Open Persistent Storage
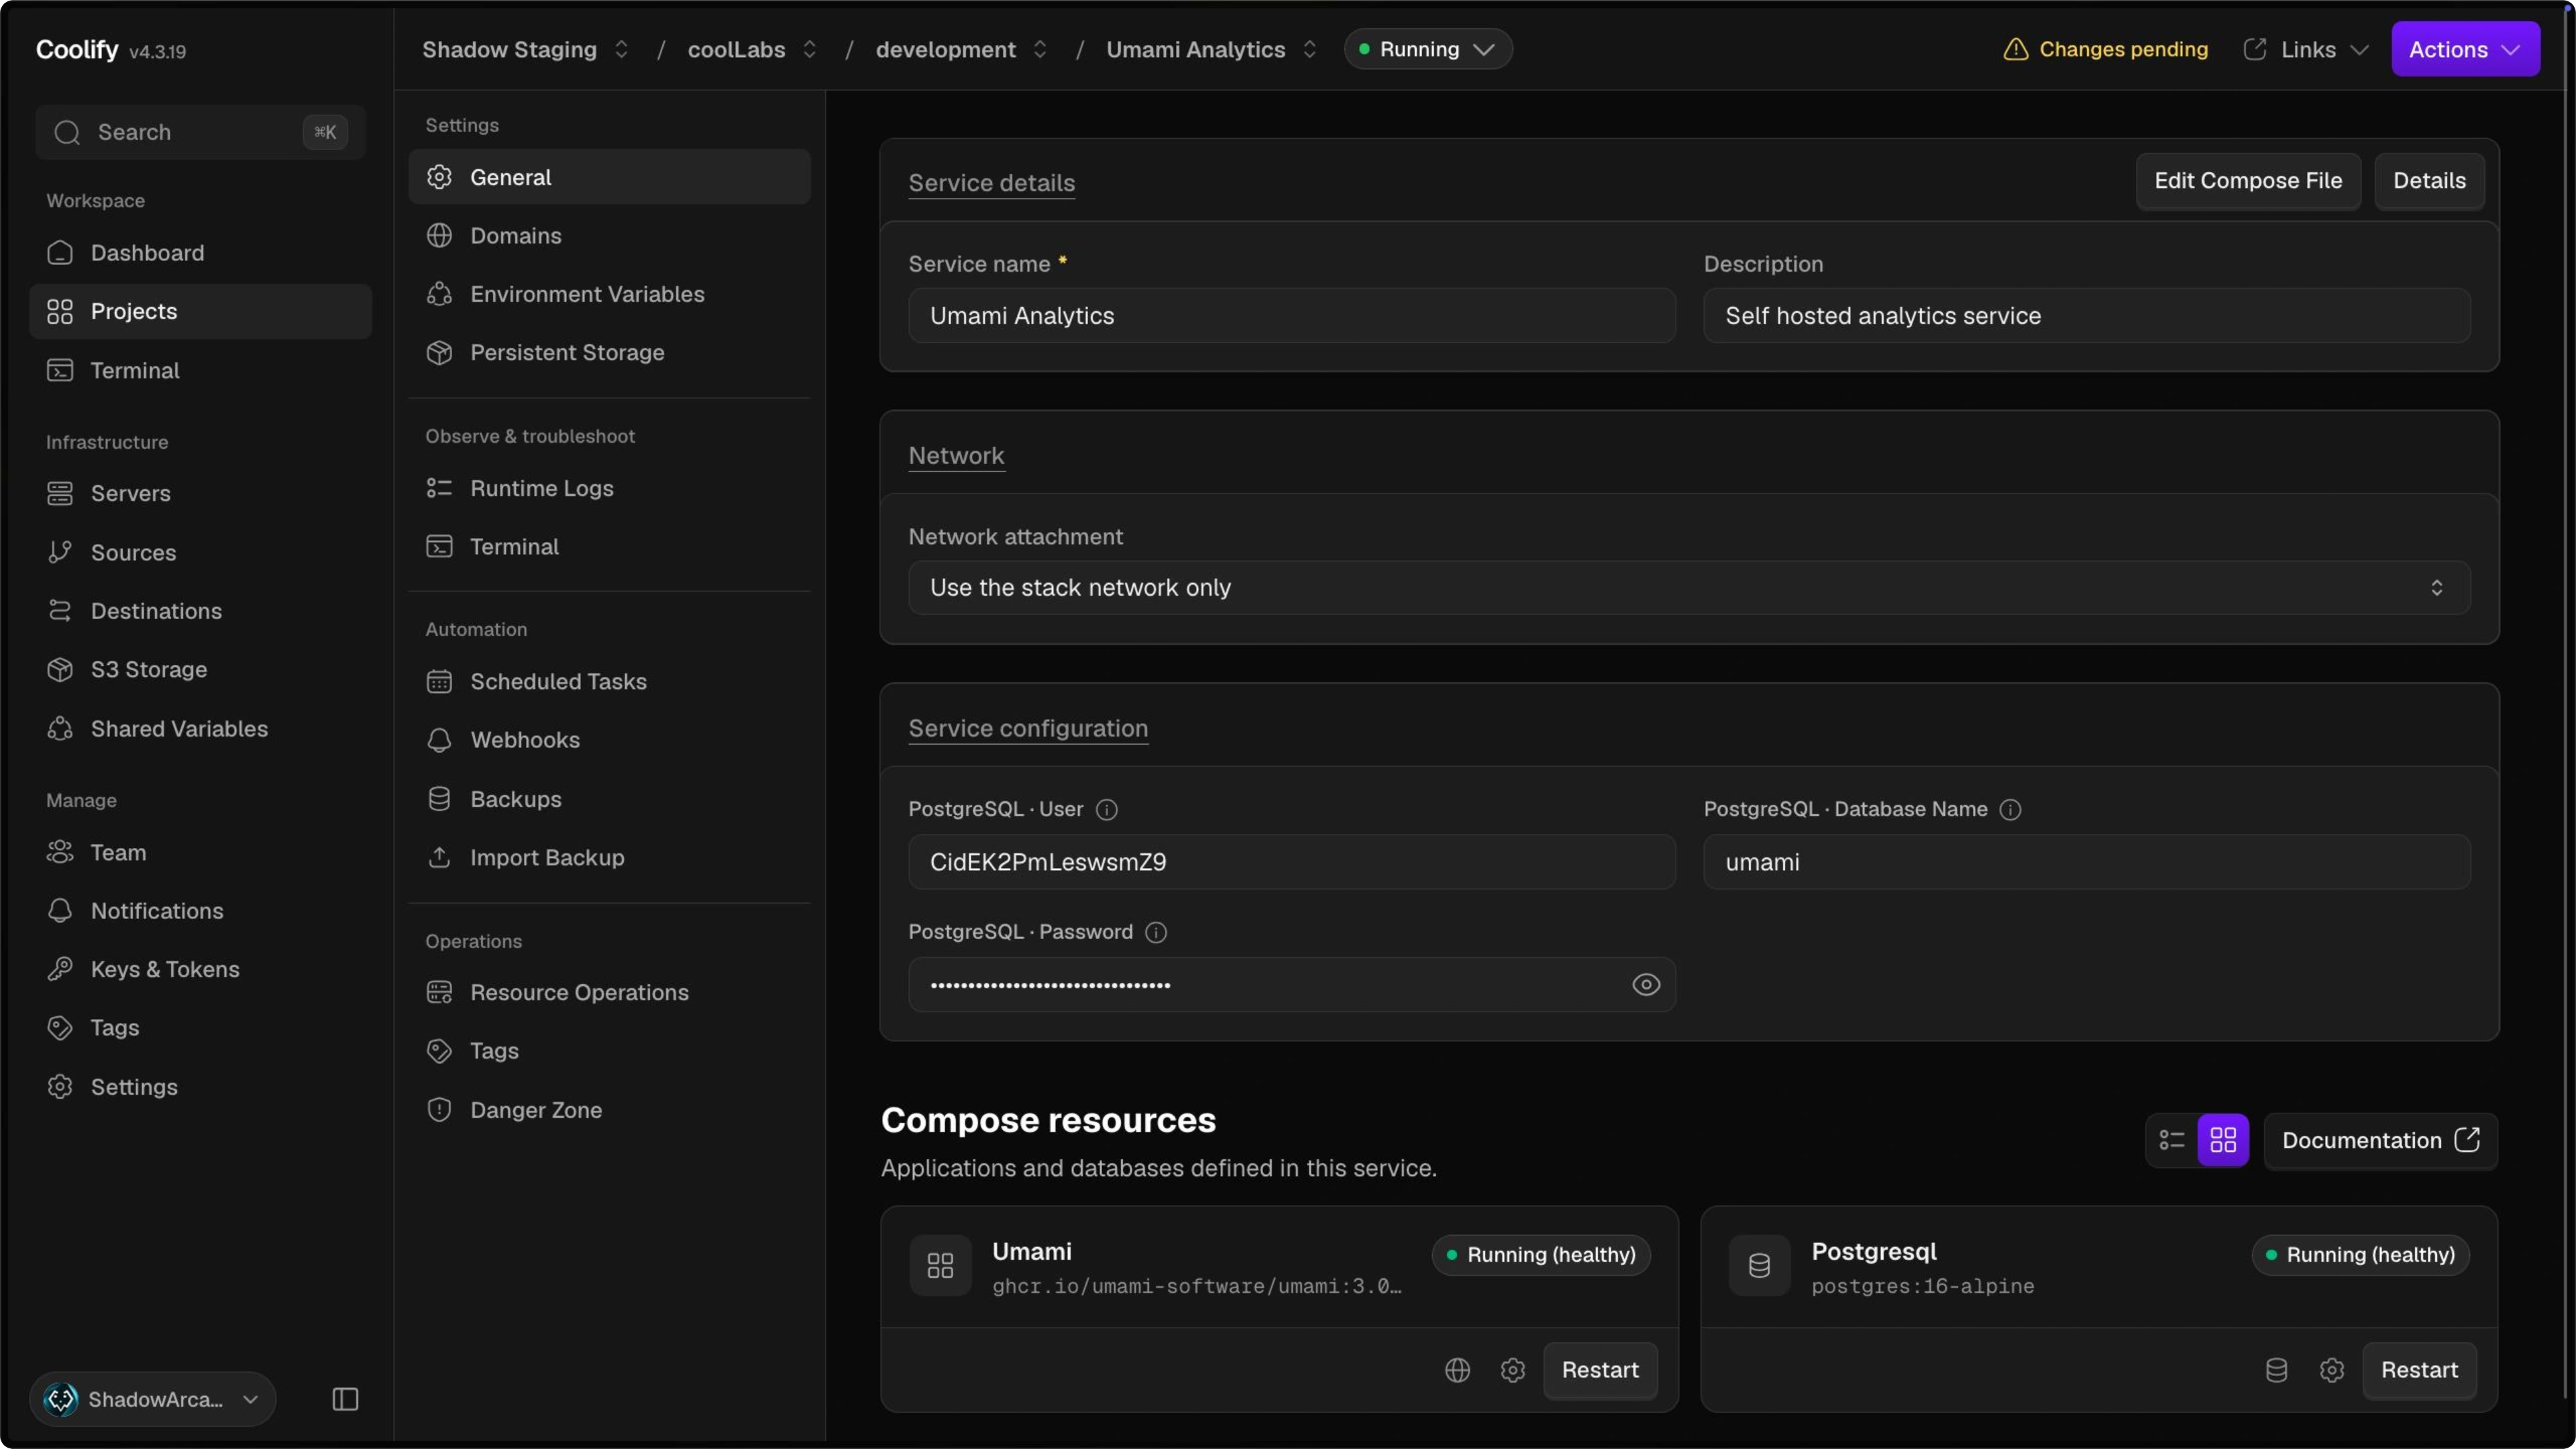 click(x=609, y=352)
